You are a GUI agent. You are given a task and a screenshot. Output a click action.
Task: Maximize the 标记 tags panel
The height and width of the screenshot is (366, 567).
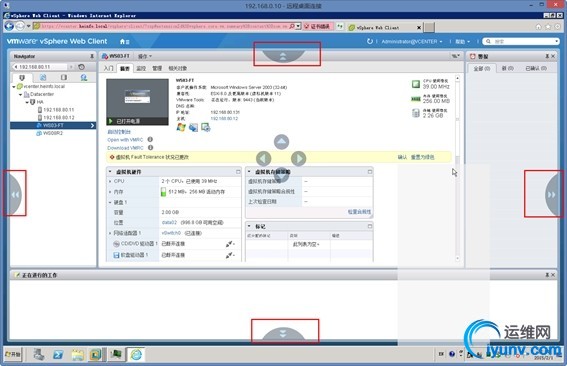370,226
